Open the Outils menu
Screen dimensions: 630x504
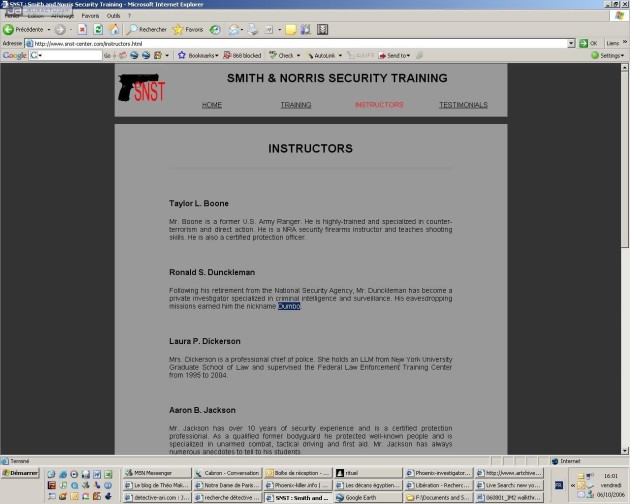click(x=113, y=16)
